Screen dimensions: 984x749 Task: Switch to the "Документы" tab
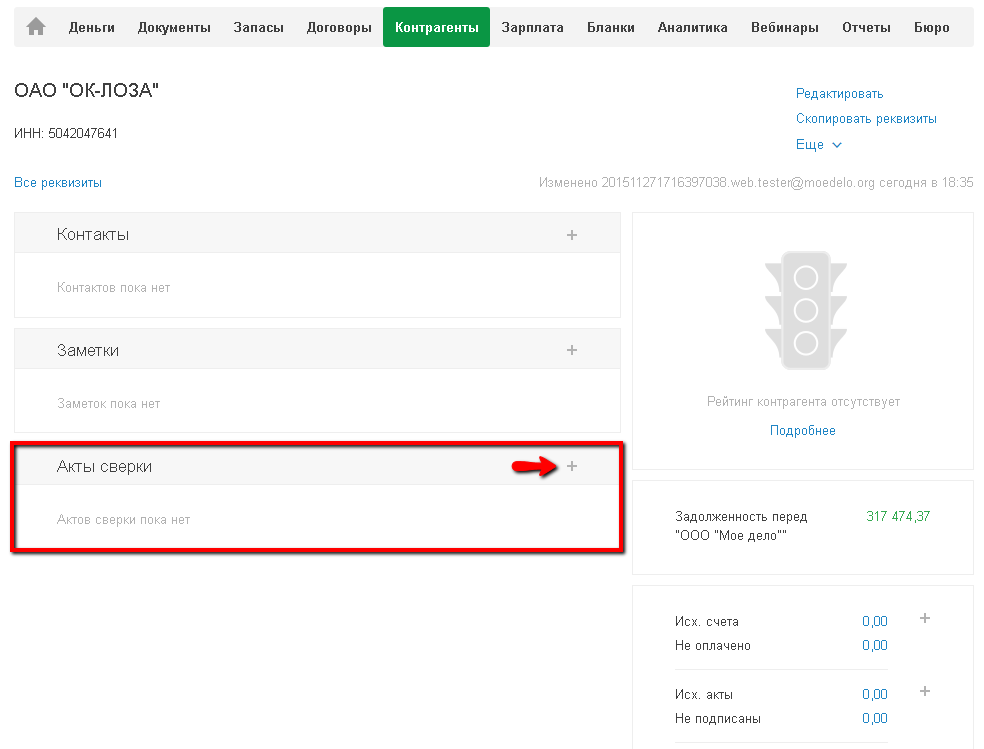click(174, 28)
